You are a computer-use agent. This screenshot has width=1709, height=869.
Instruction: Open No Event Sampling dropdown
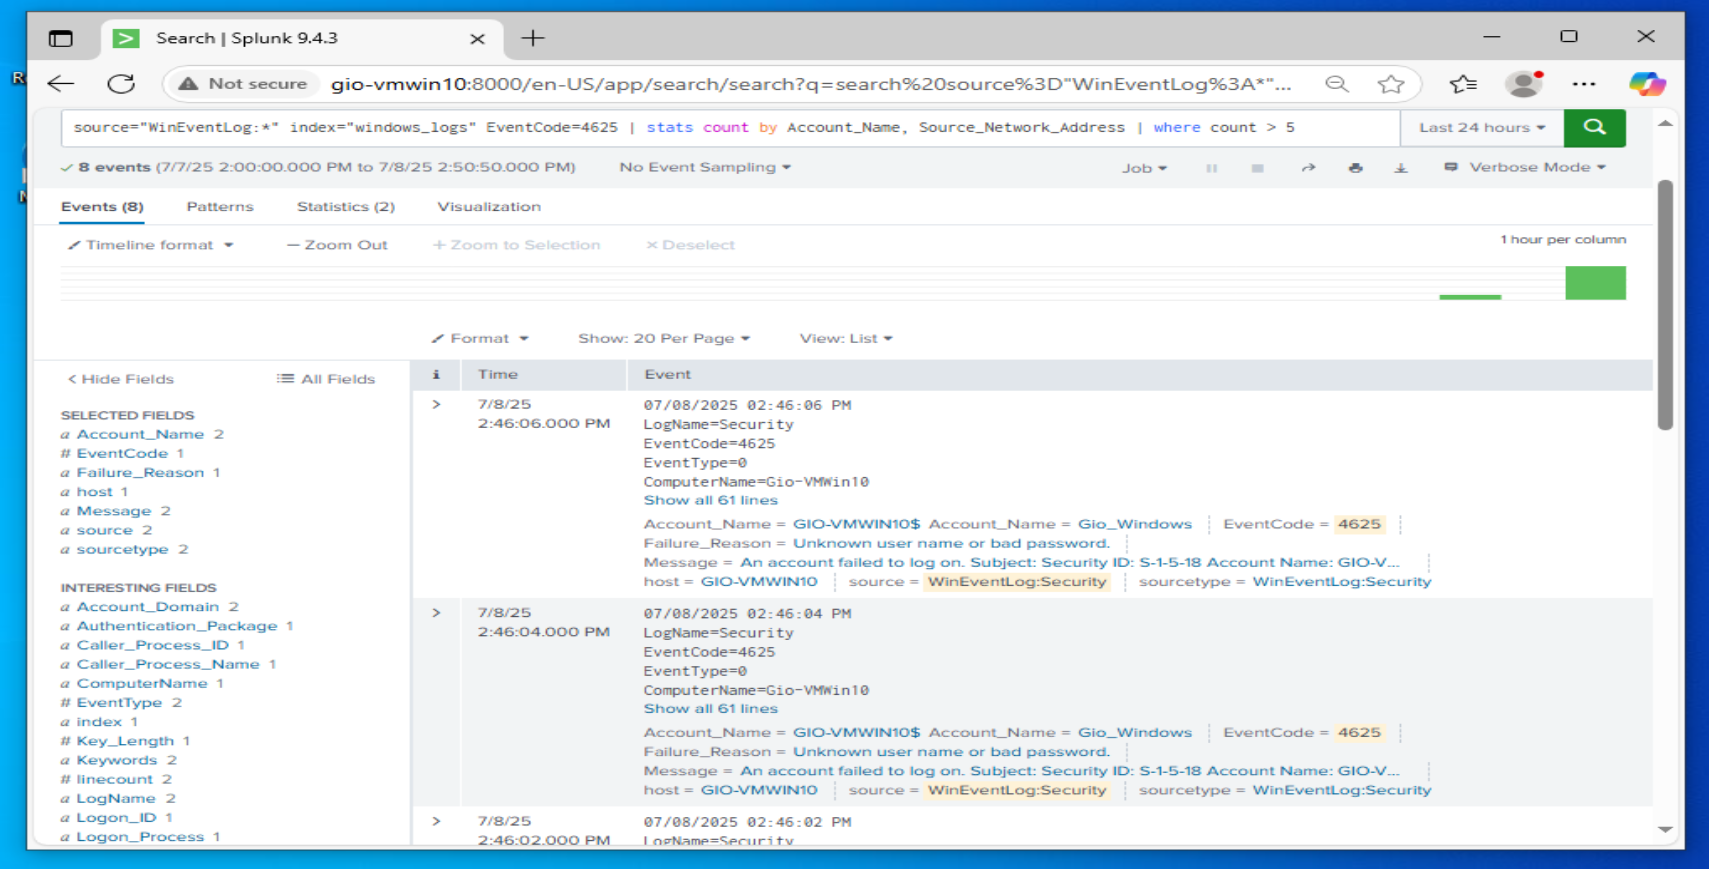pyautogui.click(x=705, y=167)
